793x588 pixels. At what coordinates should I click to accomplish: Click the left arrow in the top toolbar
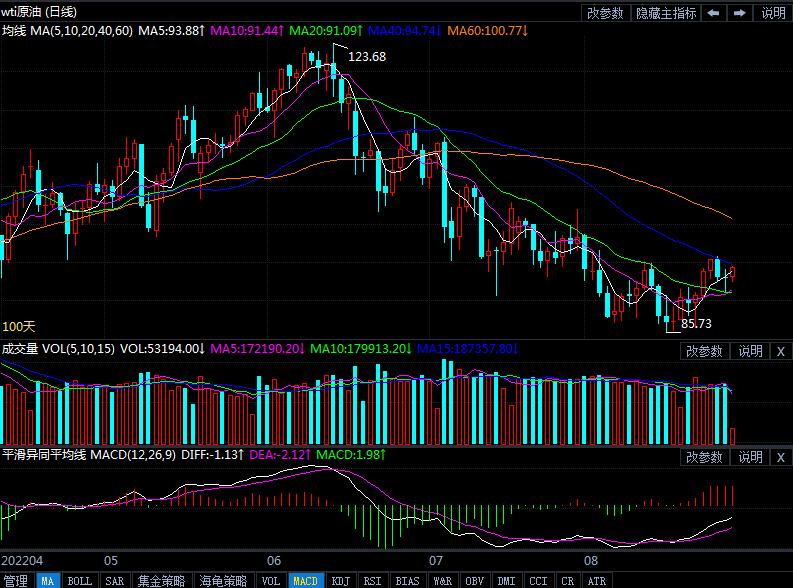tap(713, 13)
